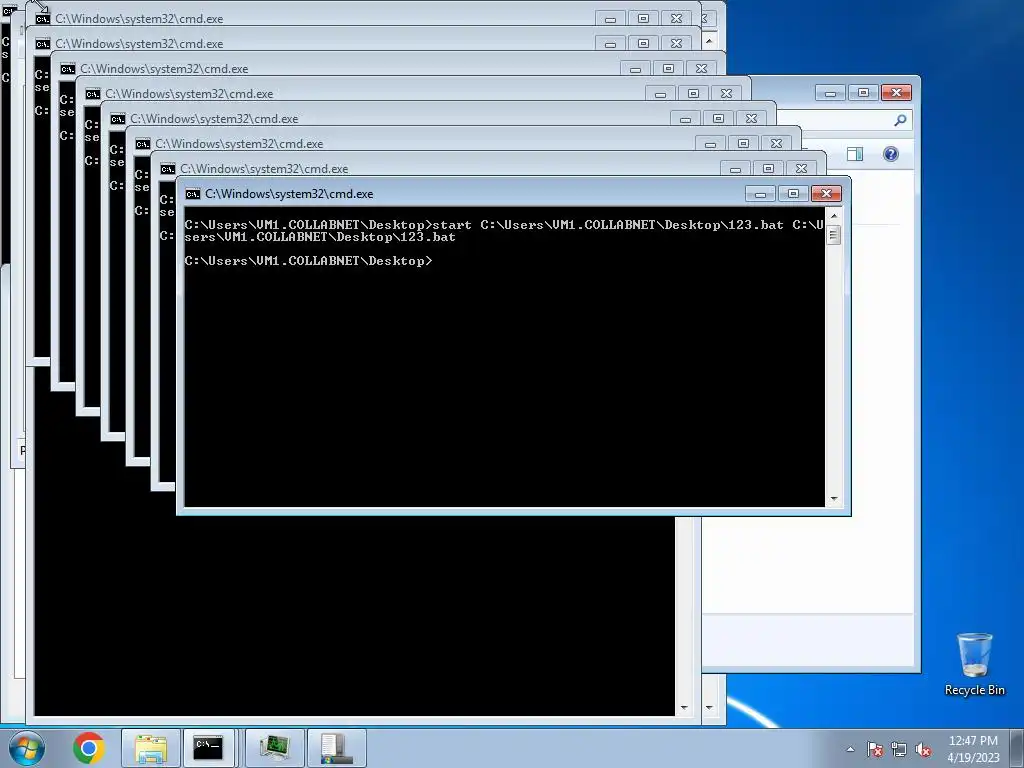Select the Recycle Bin desktop icon
This screenshot has height=768, width=1024.
pos(974,664)
